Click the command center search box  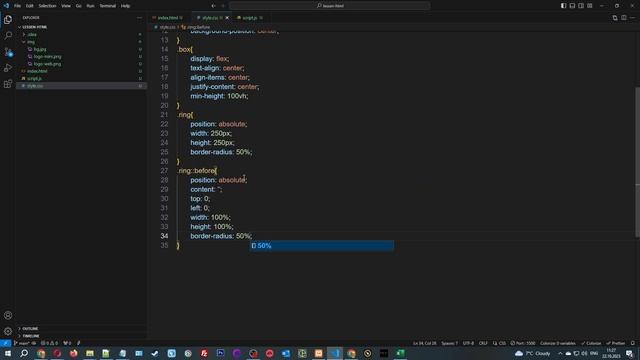[330, 6]
